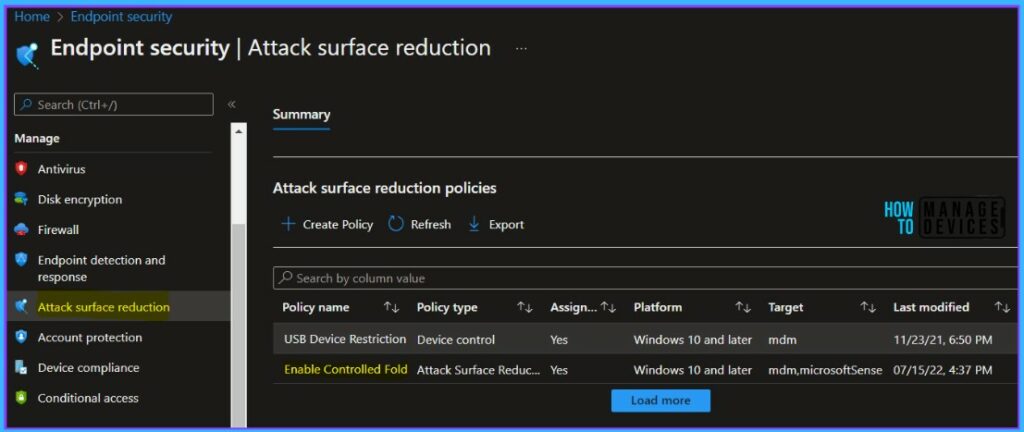This screenshot has width=1024, height=432.
Task: Open Device compliance menu item
Action: pyautogui.click(x=88, y=367)
